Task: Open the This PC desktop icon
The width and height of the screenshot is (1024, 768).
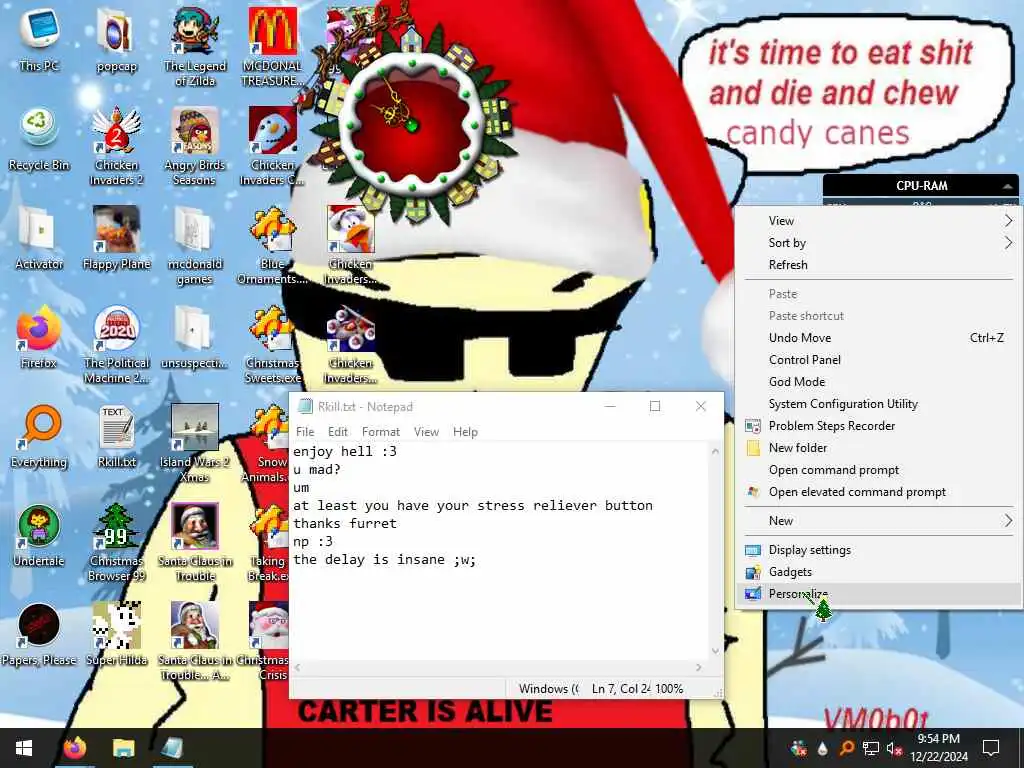Action: coord(39,38)
